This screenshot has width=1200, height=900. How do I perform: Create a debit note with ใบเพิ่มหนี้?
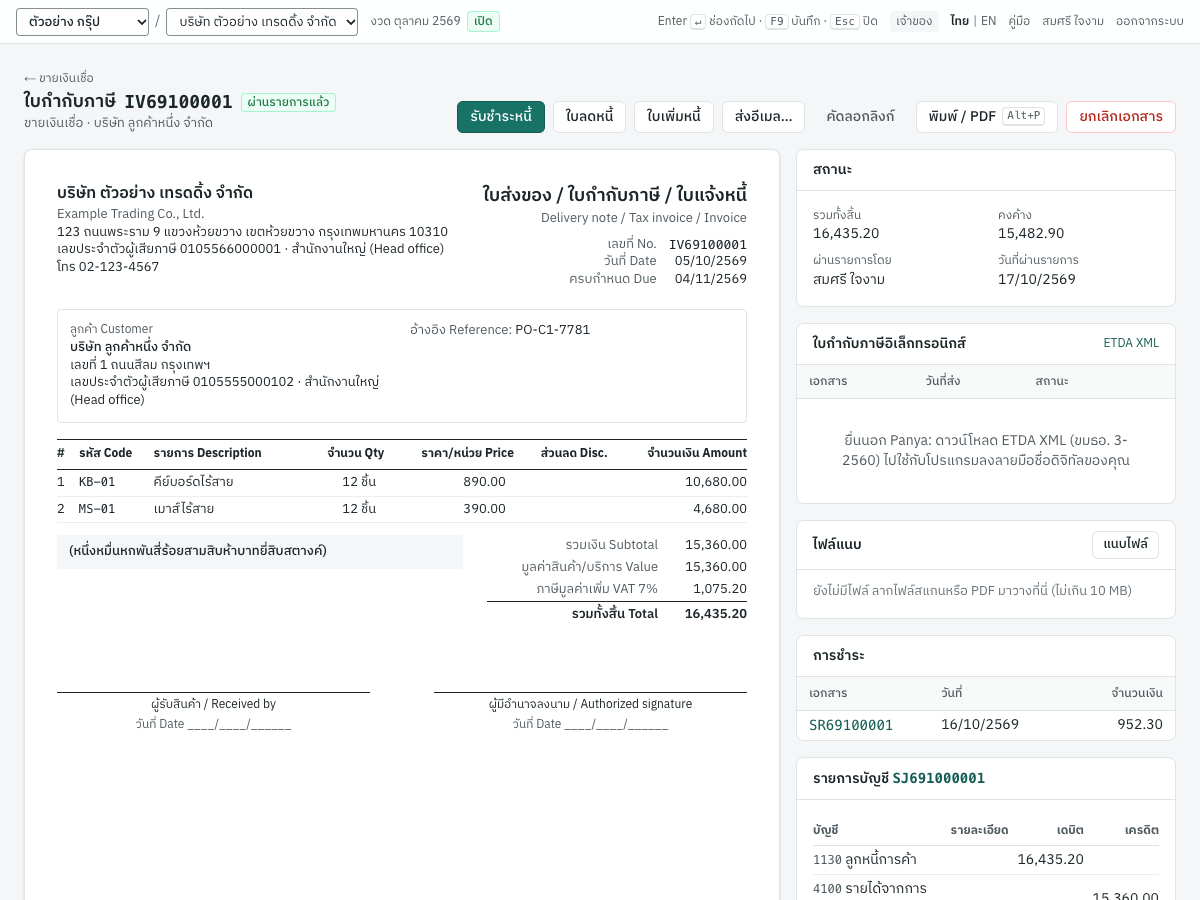(x=674, y=117)
